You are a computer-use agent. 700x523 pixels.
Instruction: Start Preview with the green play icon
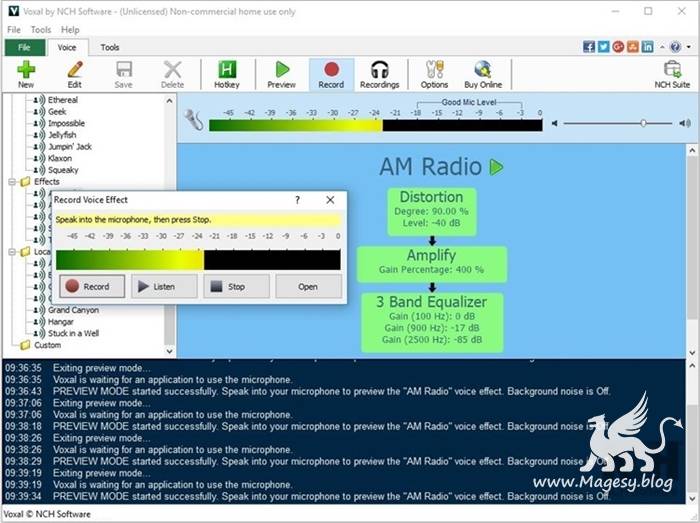281,74
